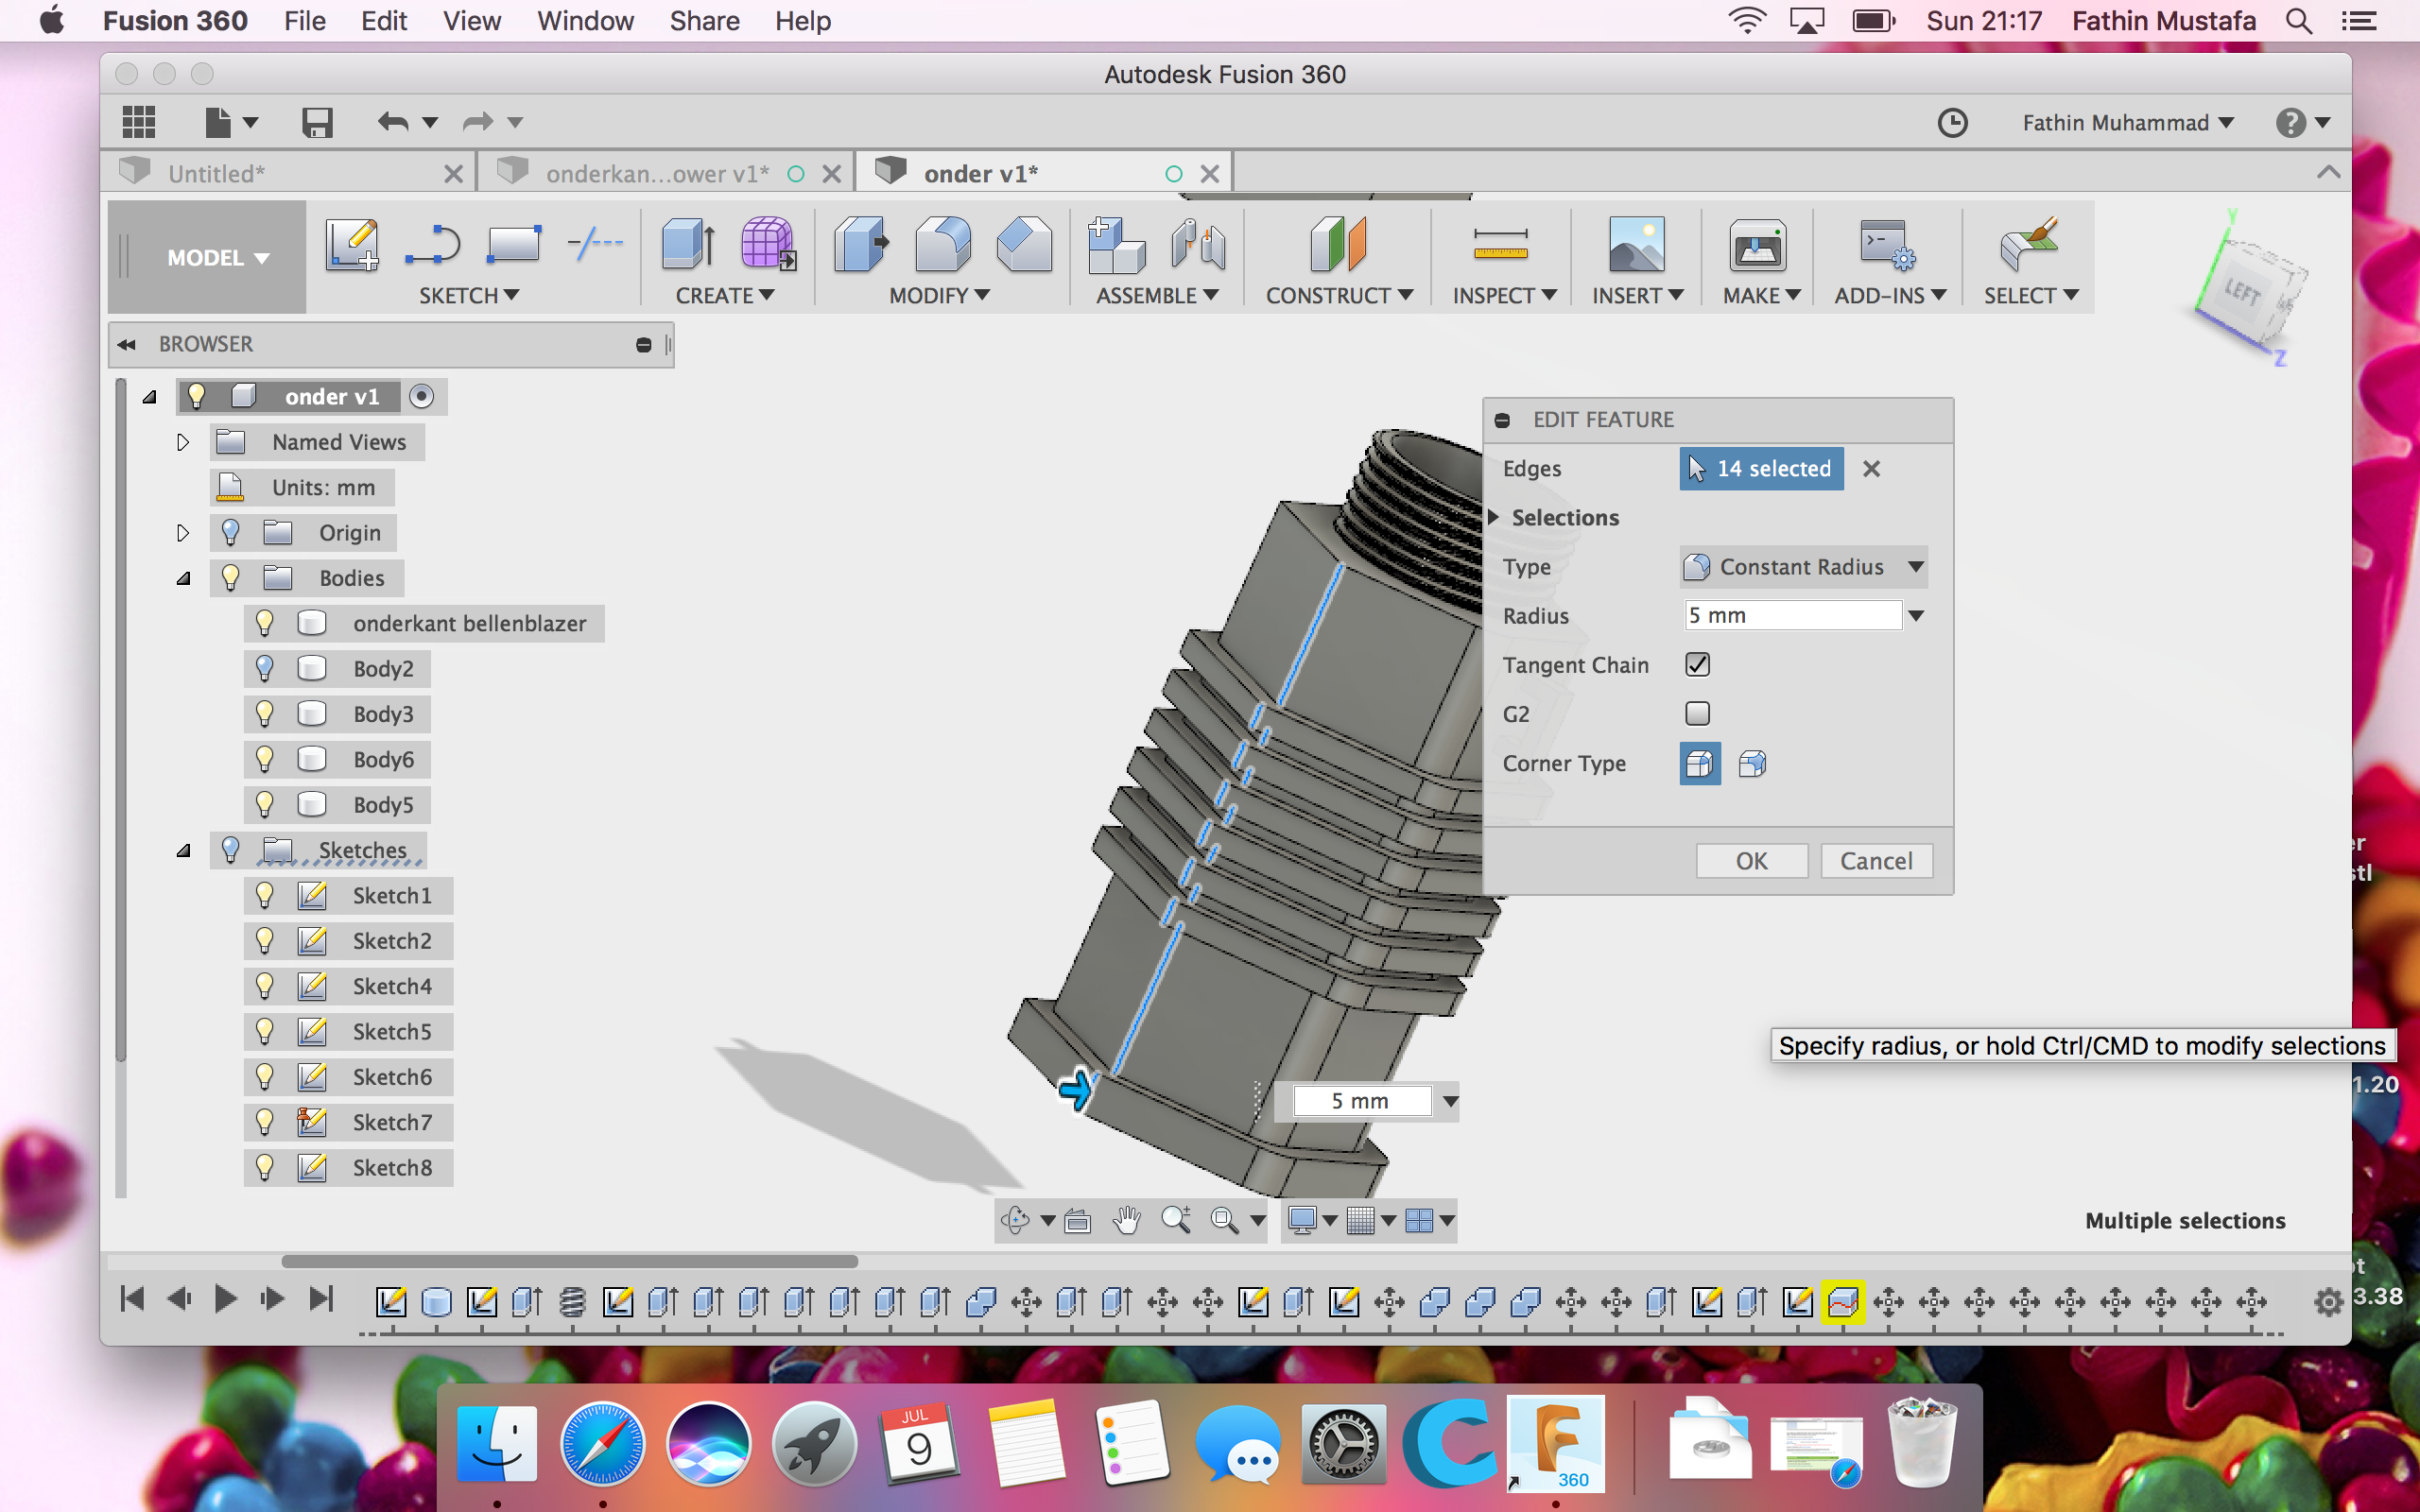Click the New Component assemble icon
The height and width of the screenshot is (1512, 2420).
(x=1115, y=245)
